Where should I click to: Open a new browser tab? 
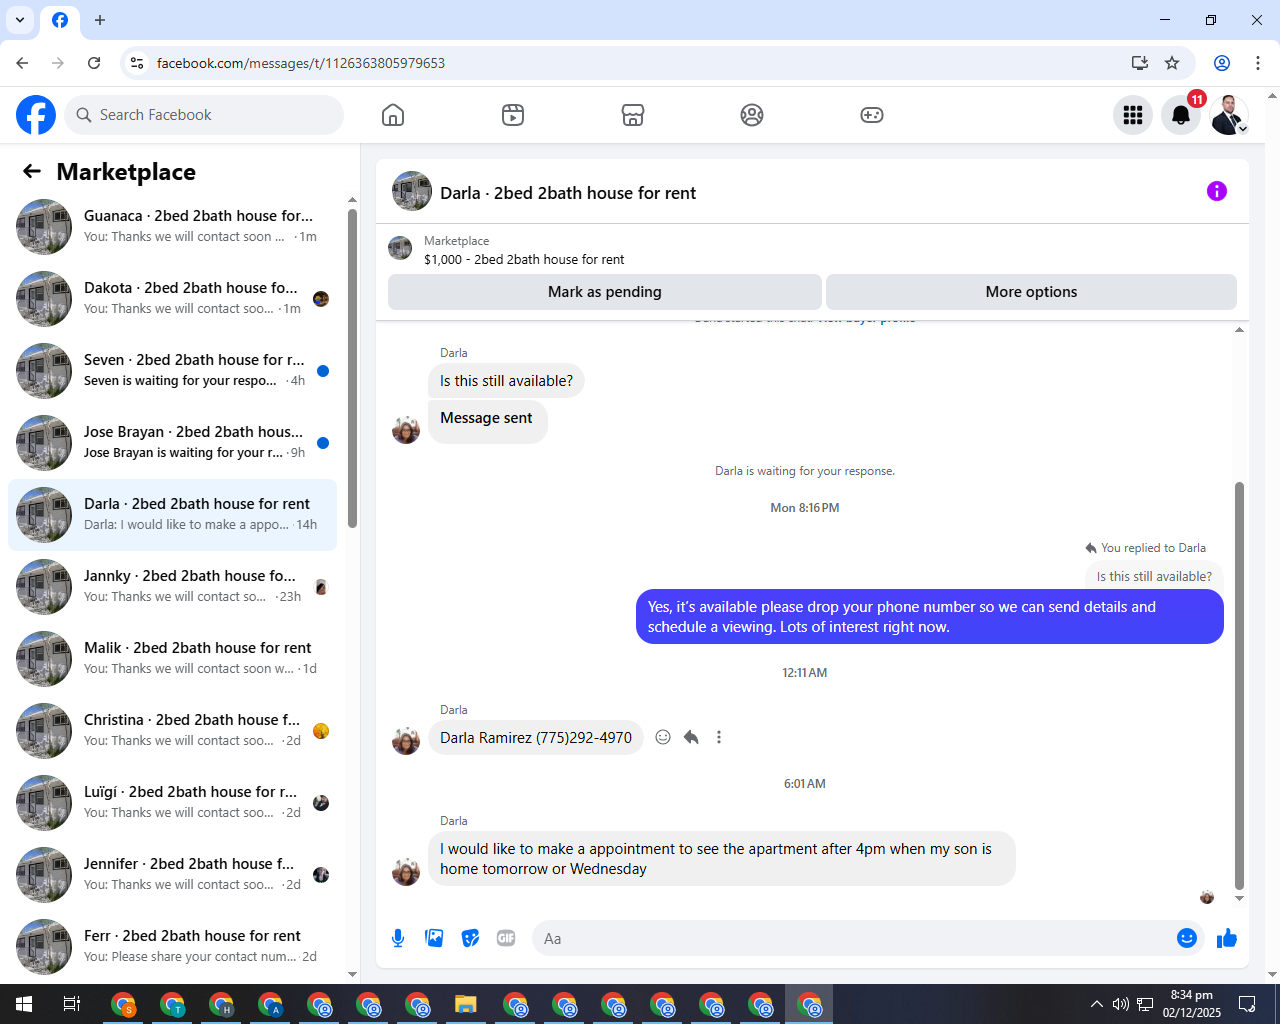coord(100,20)
